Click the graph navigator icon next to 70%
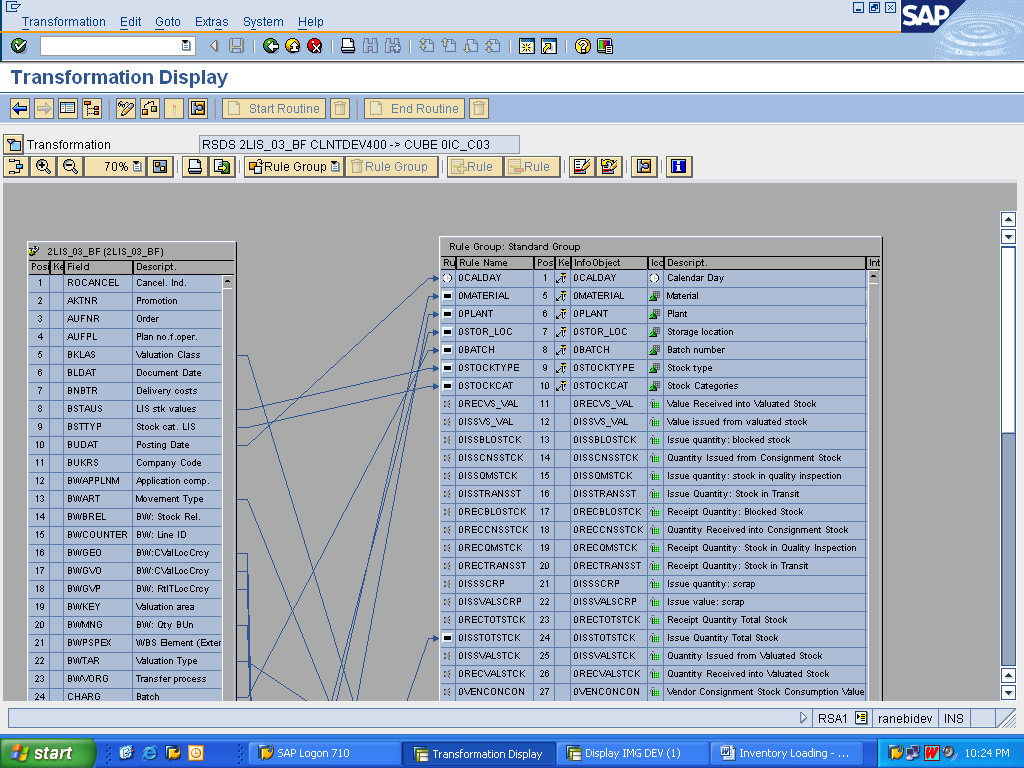This screenshot has width=1024, height=768. pos(160,167)
